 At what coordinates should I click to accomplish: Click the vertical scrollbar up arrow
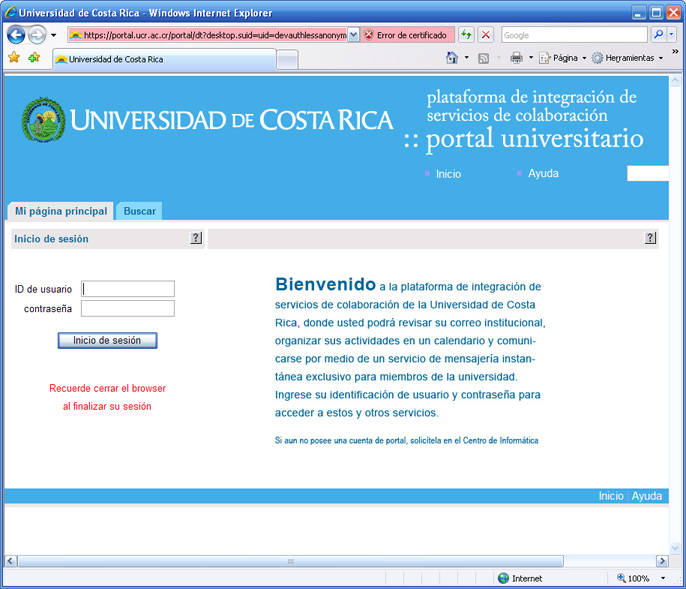675,81
